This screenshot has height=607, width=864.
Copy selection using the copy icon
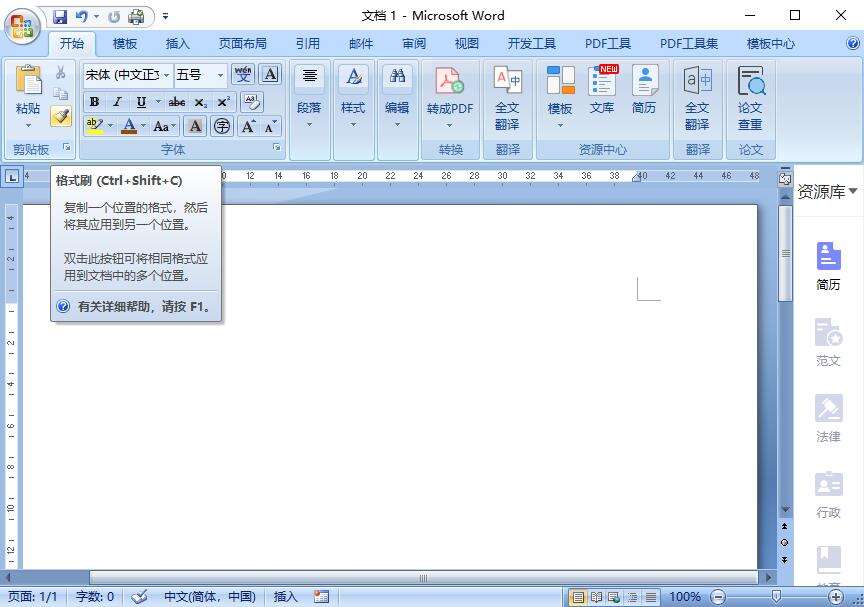[61, 94]
